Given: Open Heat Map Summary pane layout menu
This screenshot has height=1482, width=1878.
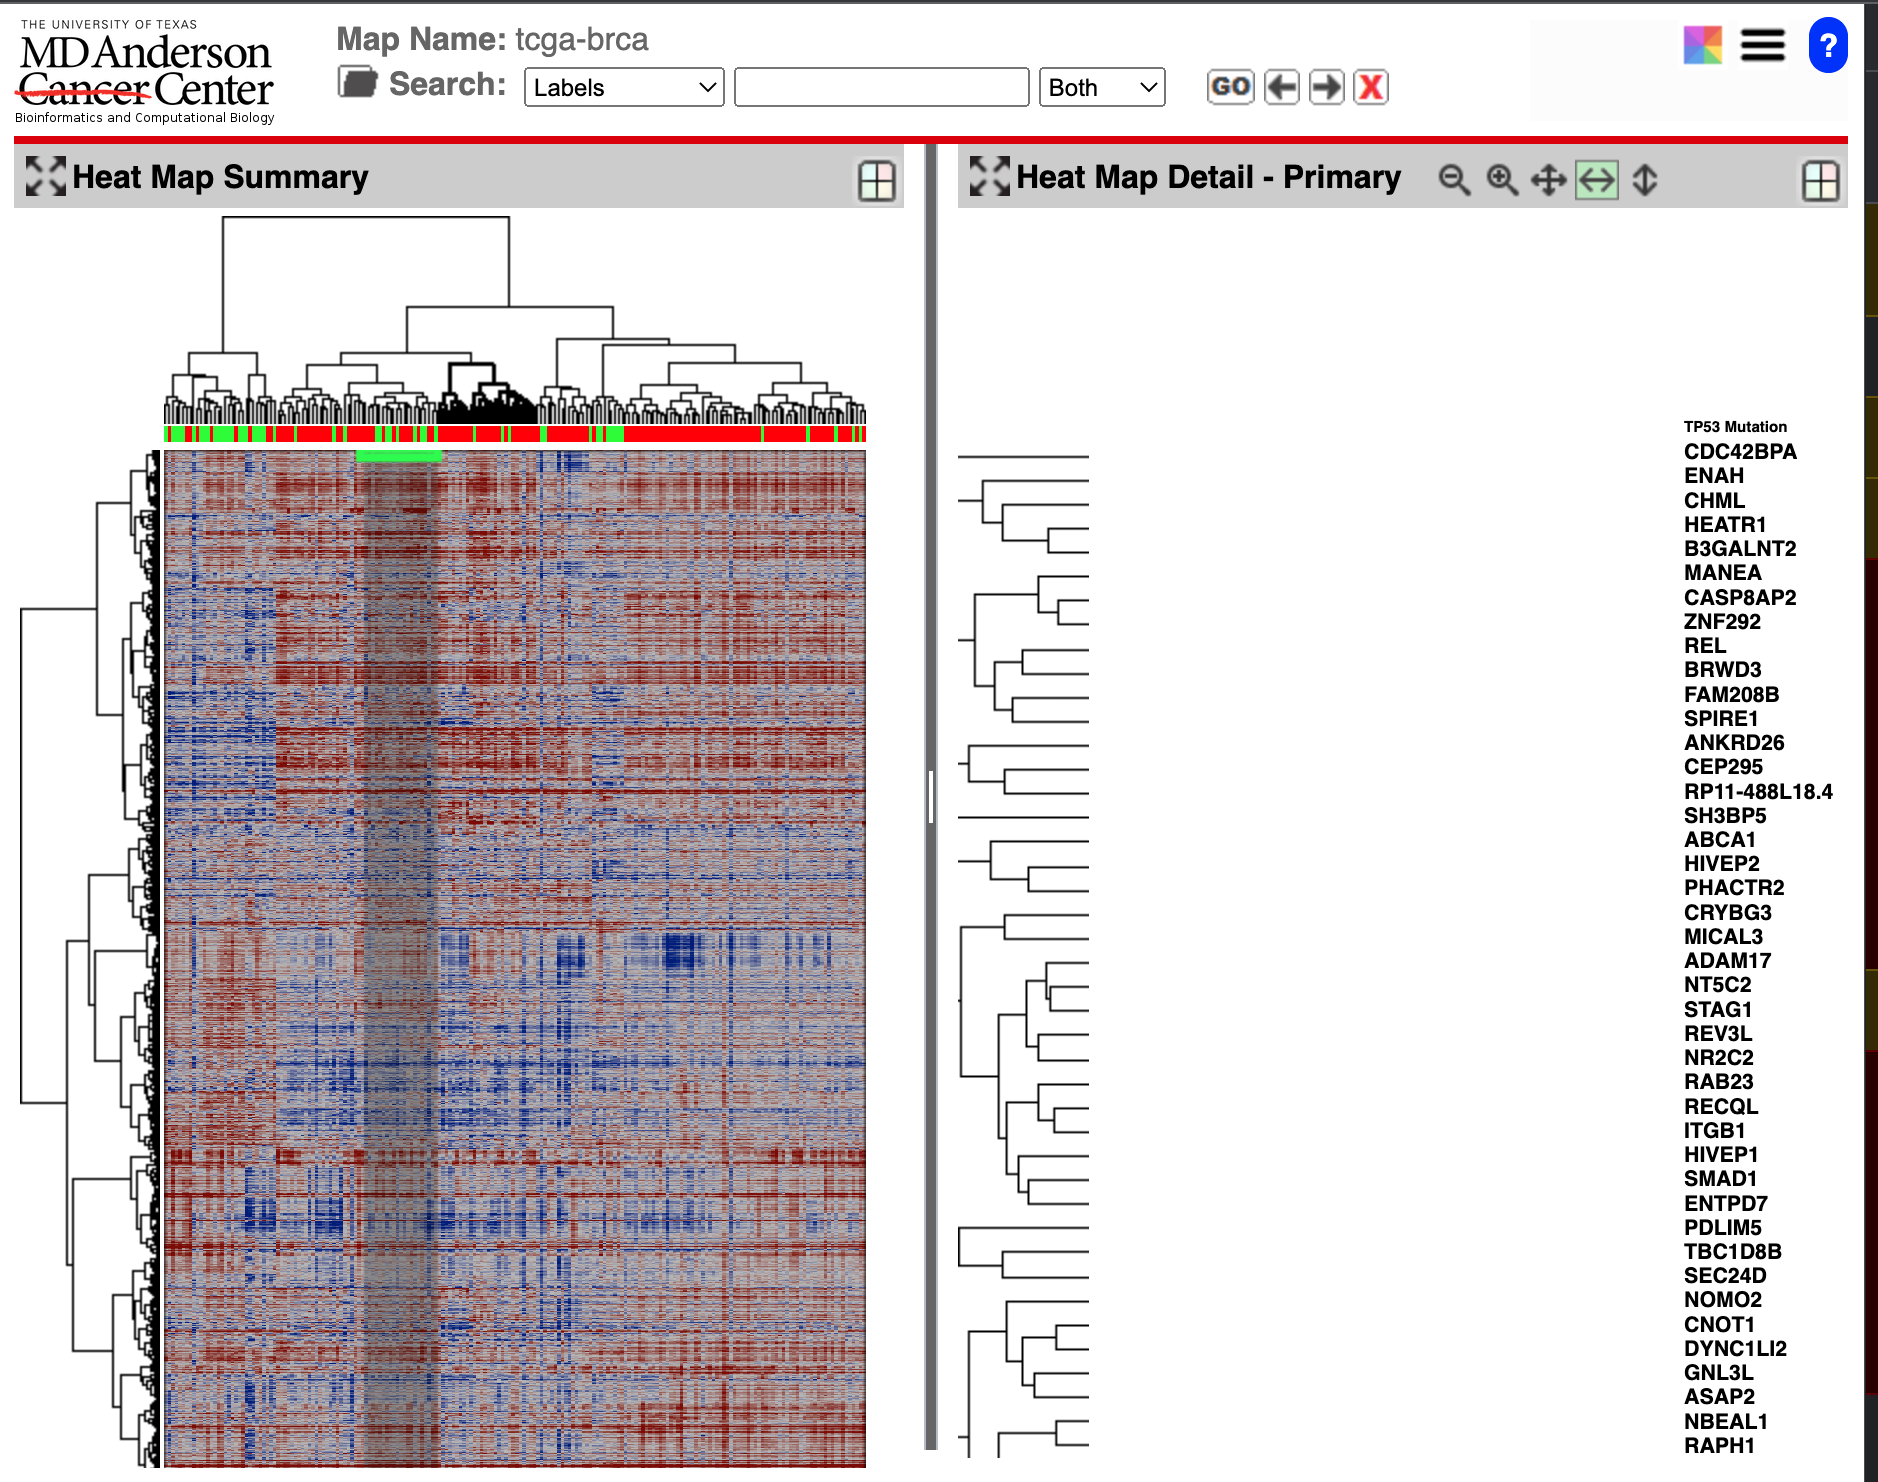Looking at the screenshot, I should click(x=877, y=181).
